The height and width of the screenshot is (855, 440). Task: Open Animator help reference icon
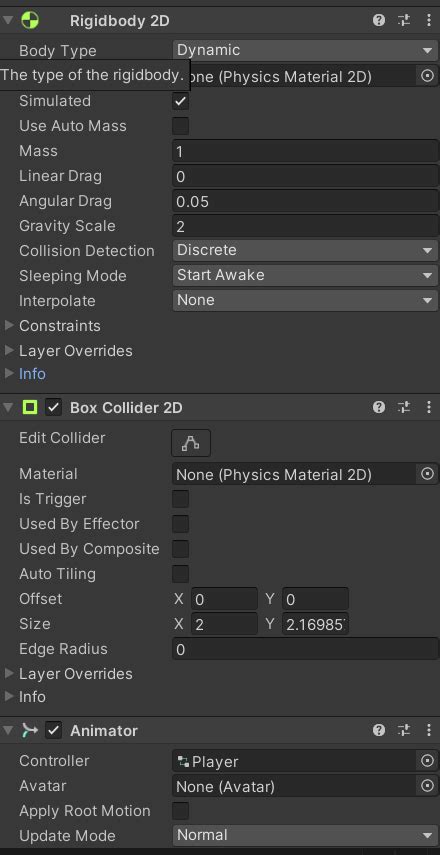tap(379, 730)
